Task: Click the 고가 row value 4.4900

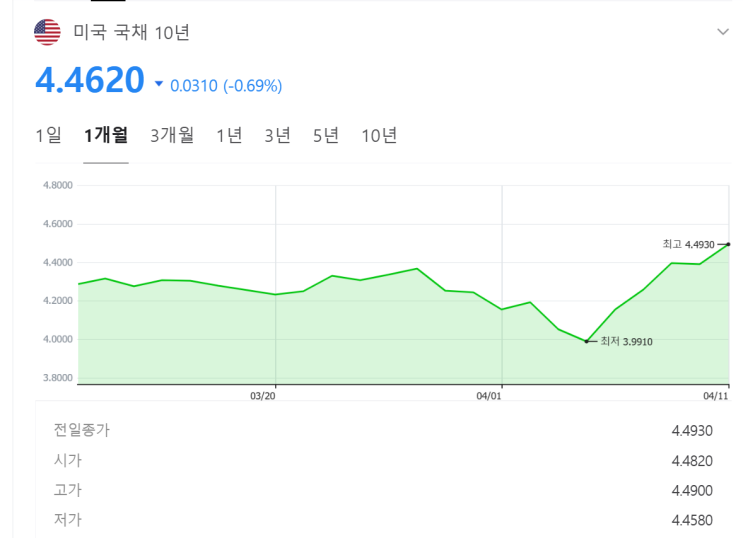Action: tap(691, 490)
